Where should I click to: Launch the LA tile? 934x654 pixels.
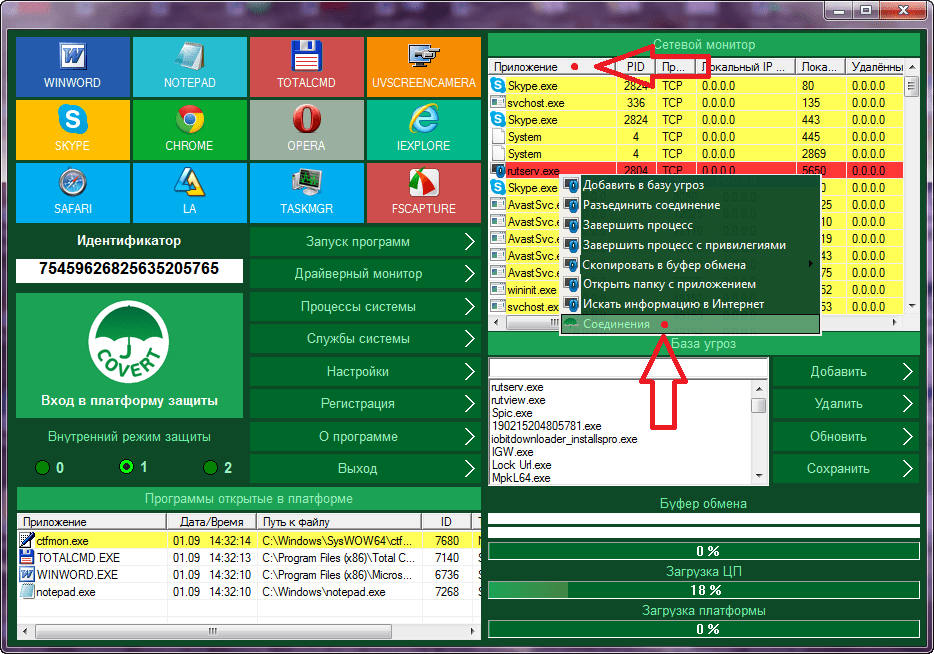pyautogui.click(x=189, y=193)
